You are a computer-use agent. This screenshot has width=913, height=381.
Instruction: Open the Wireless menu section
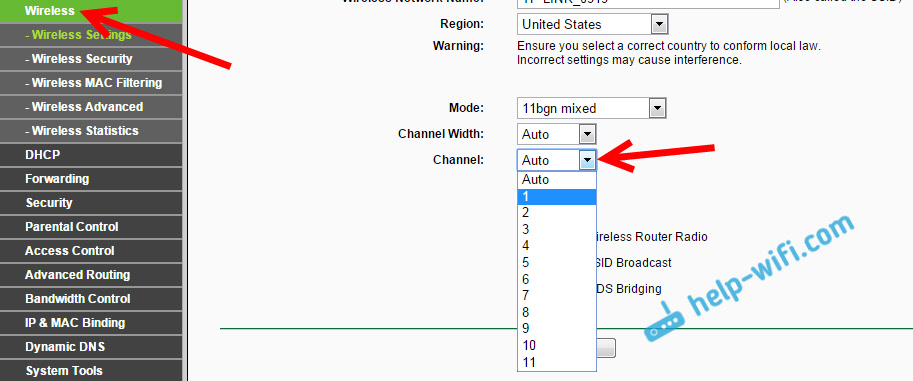point(91,11)
